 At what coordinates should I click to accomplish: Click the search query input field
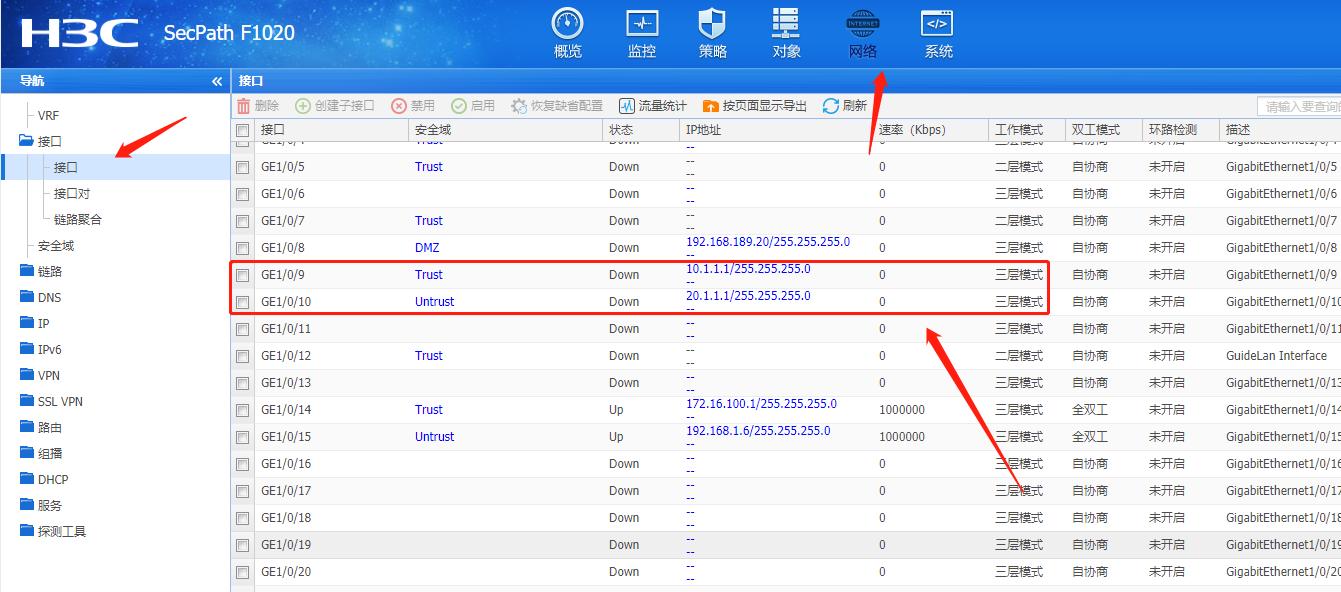(x=1298, y=106)
